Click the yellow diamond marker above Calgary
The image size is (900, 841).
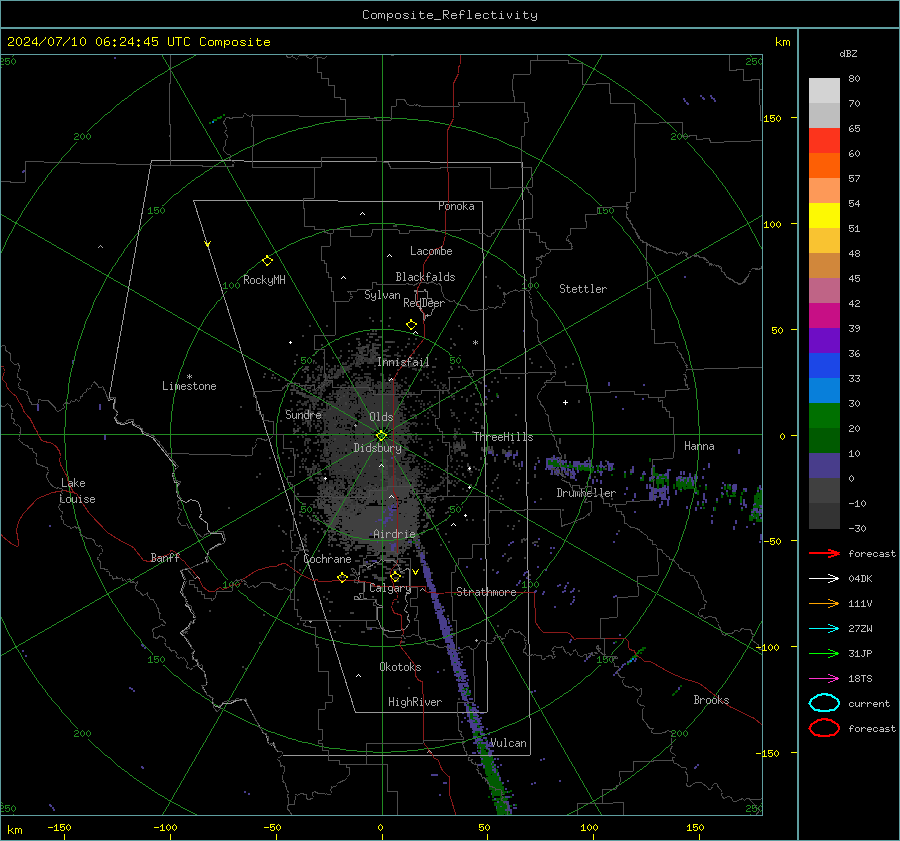pyautogui.click(x=395, y=576)
